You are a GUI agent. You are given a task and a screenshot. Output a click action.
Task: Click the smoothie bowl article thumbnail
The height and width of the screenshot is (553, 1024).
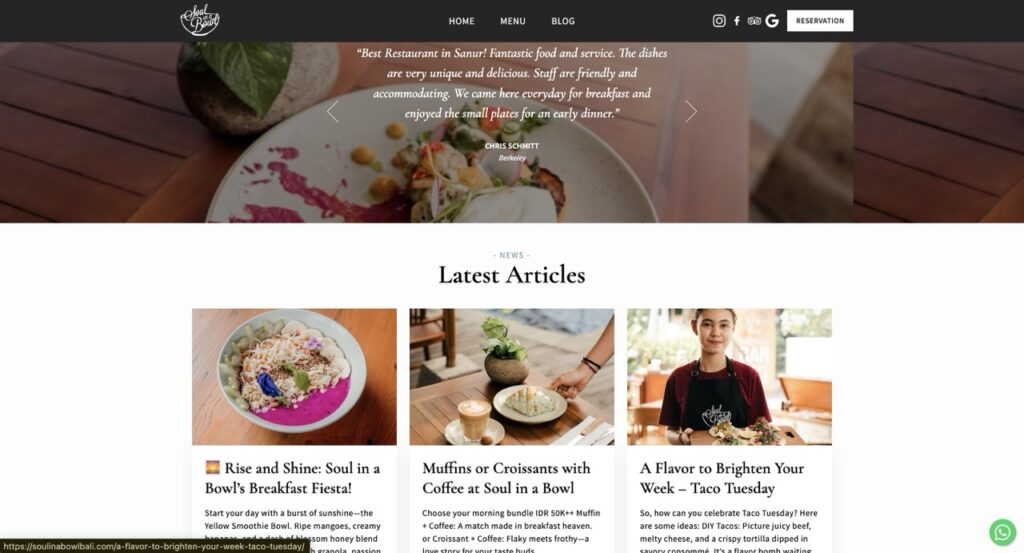pyautogui.click(x=294, y=377)
